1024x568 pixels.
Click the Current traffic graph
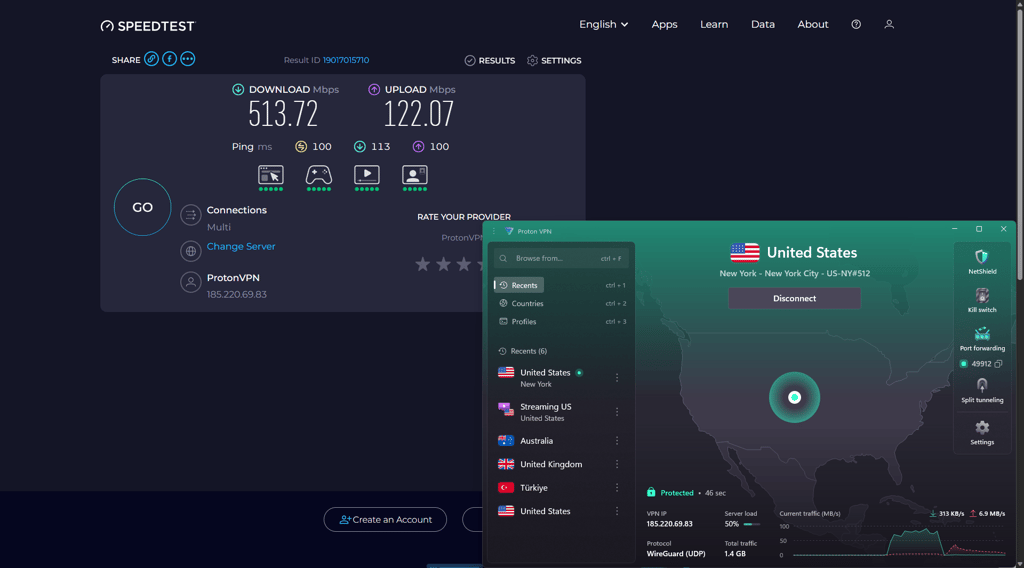[893, 541]
